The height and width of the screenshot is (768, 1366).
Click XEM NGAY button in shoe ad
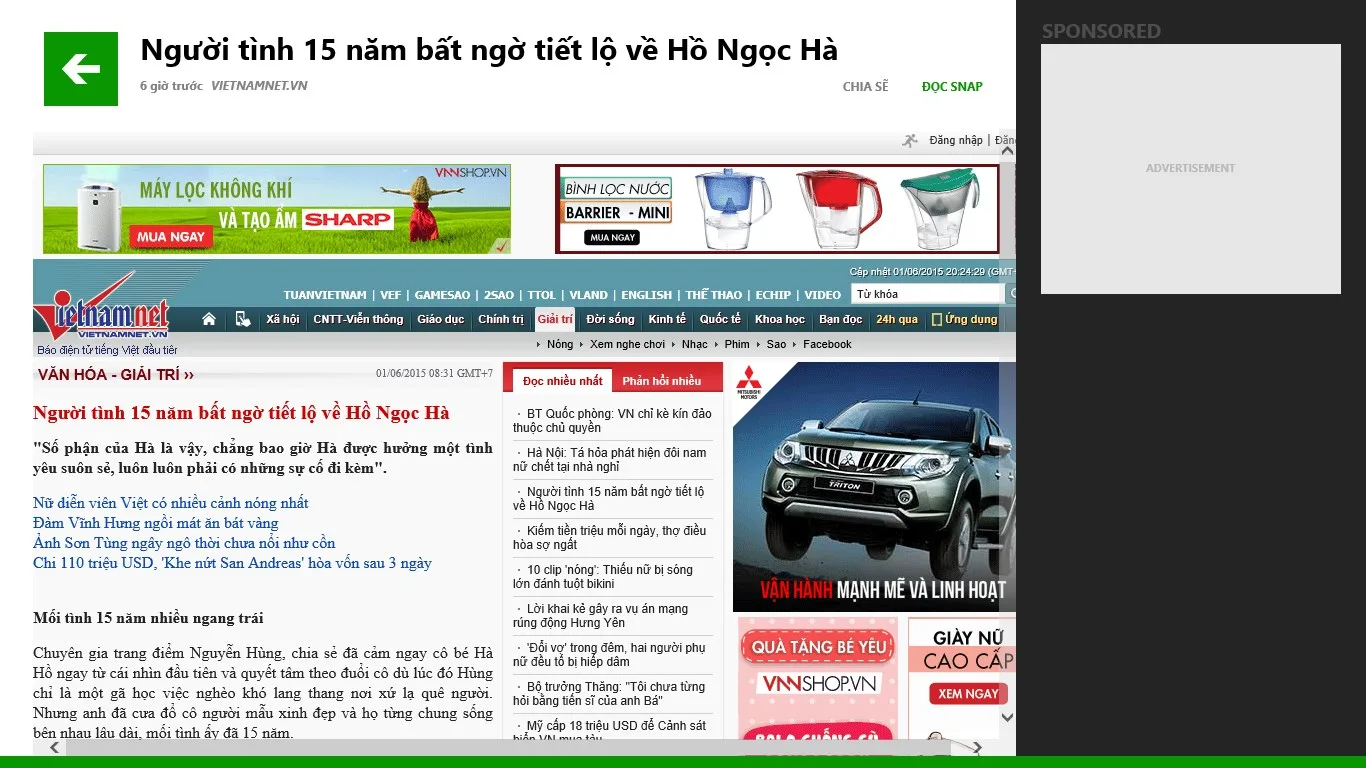(x=968, y=693)
